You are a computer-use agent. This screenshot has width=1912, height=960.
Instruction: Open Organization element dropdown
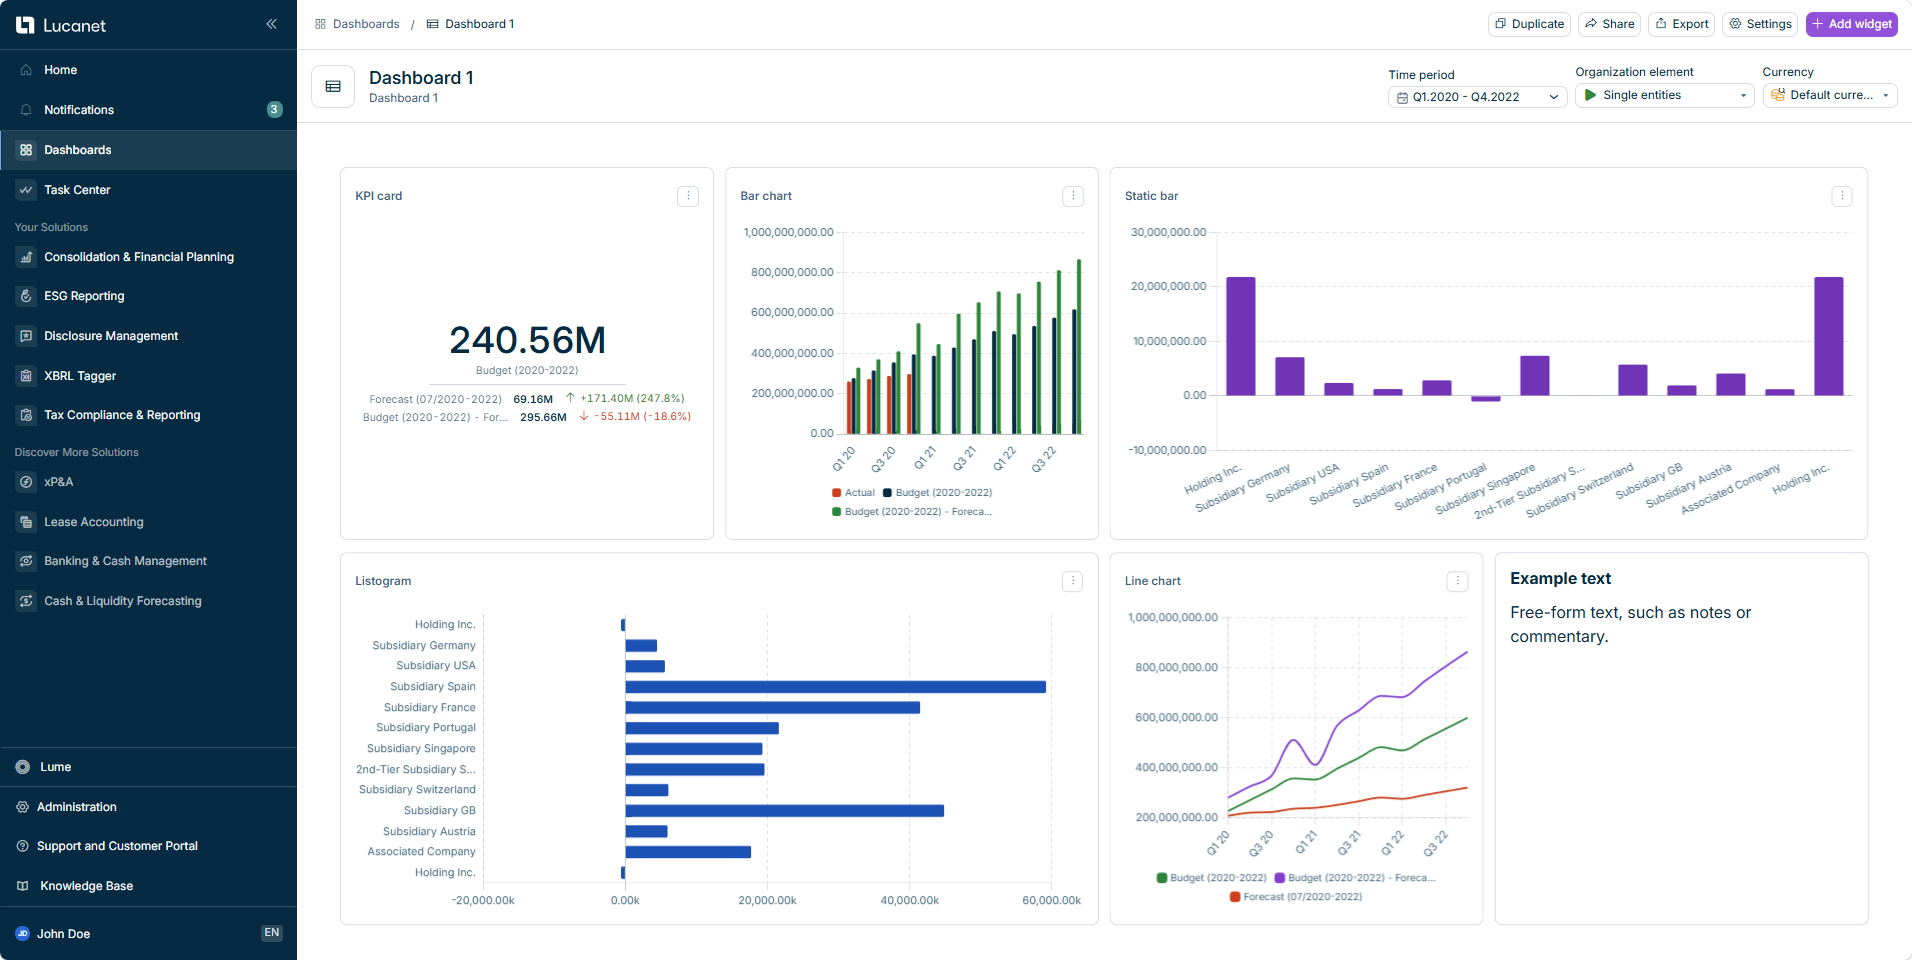tap(1664, 95)
